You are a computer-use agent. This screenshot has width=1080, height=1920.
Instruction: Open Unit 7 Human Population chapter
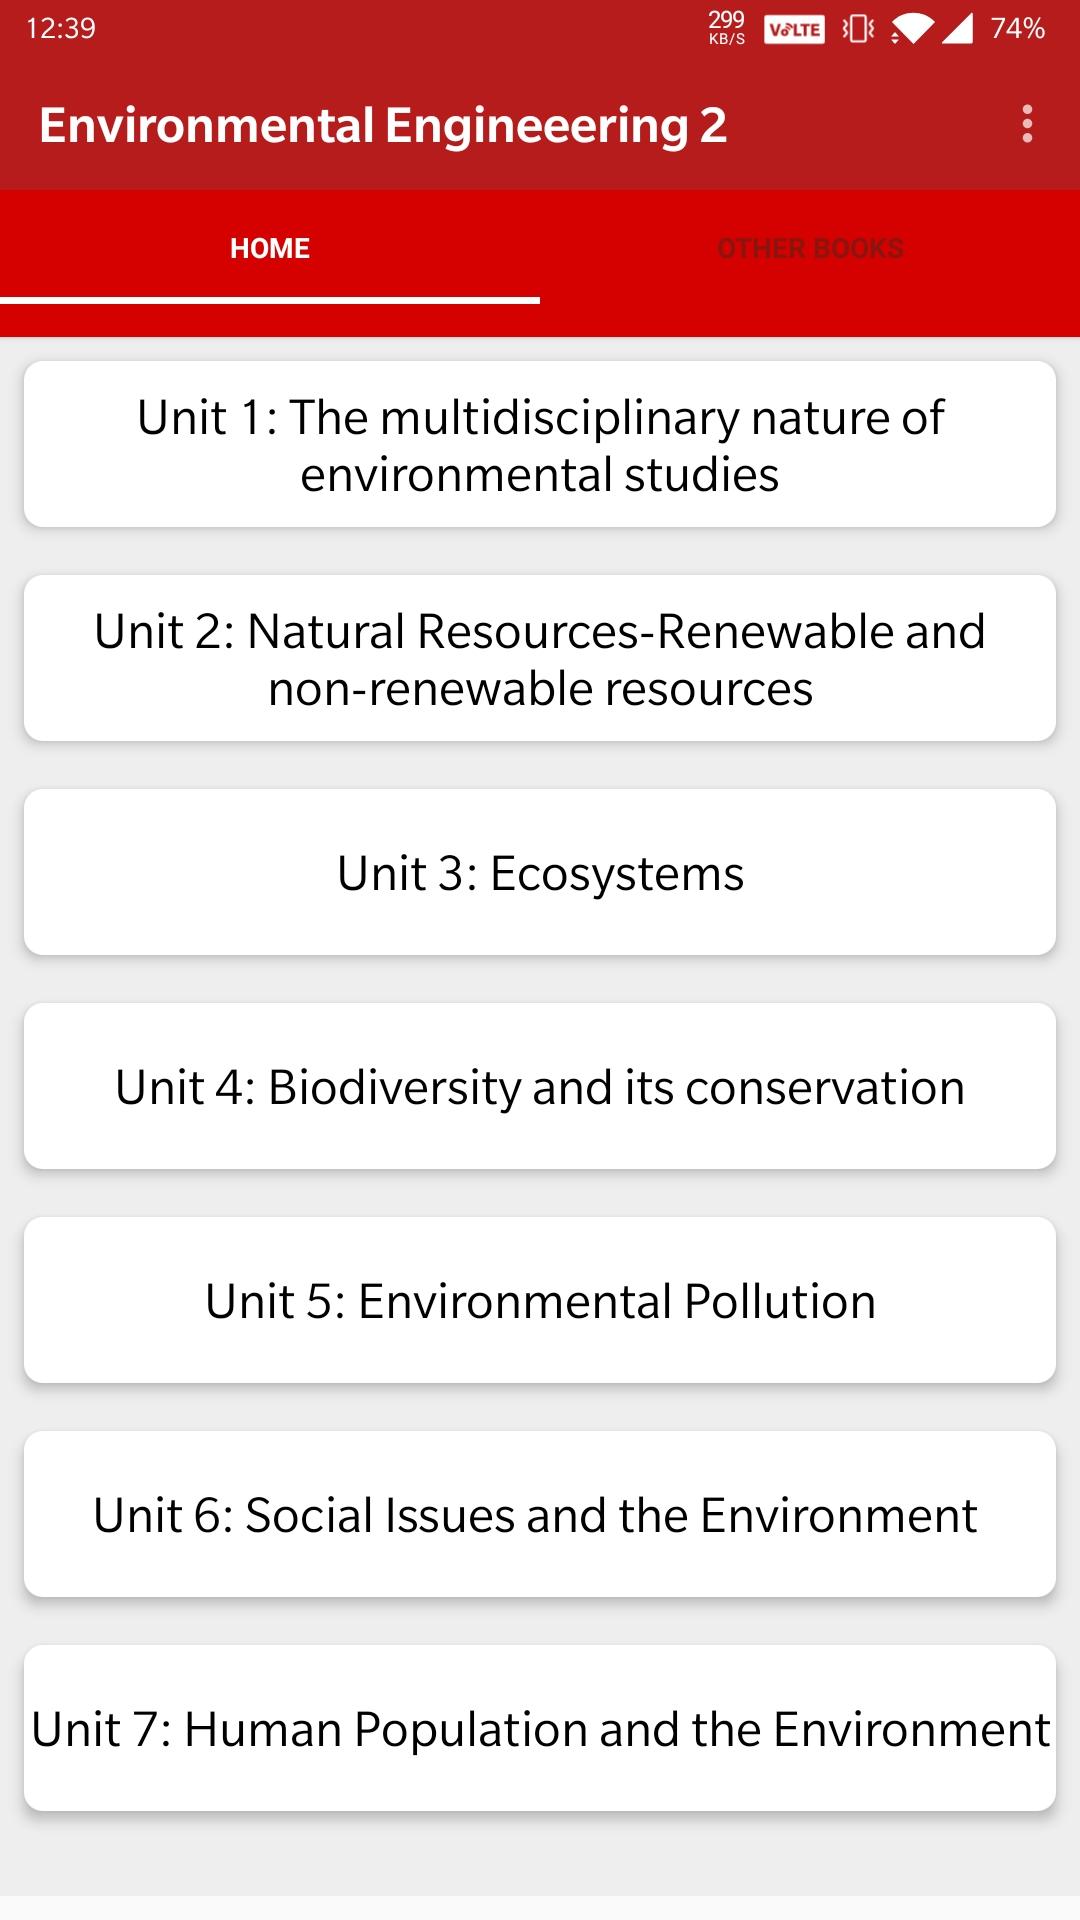540,1729
